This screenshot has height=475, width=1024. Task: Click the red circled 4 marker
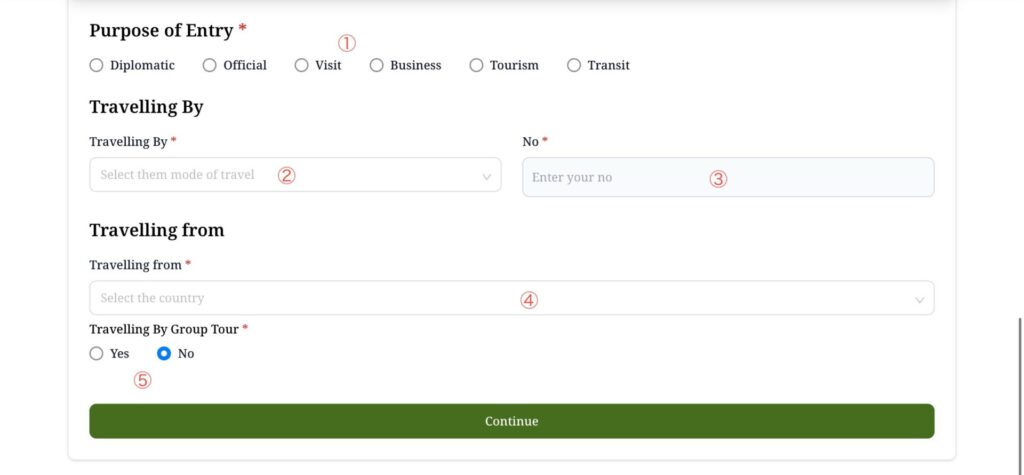coord(529,299)
